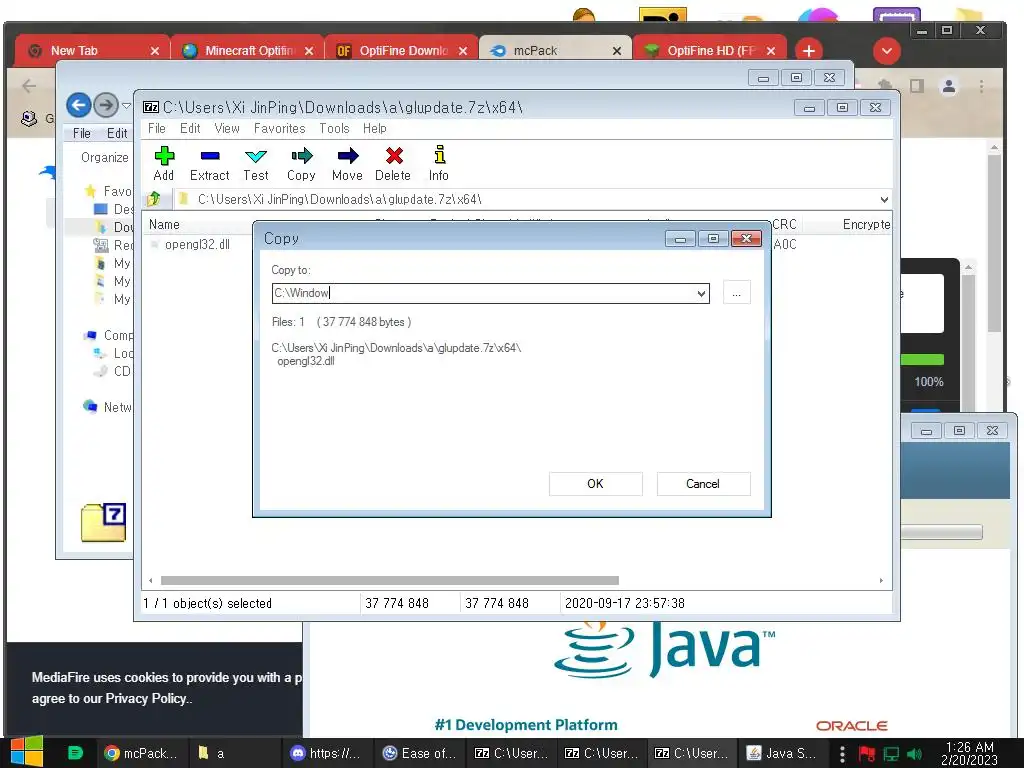Select Computer in Explorer sidebar
The width and height of the screenshot is (1024, 768).
108,335
